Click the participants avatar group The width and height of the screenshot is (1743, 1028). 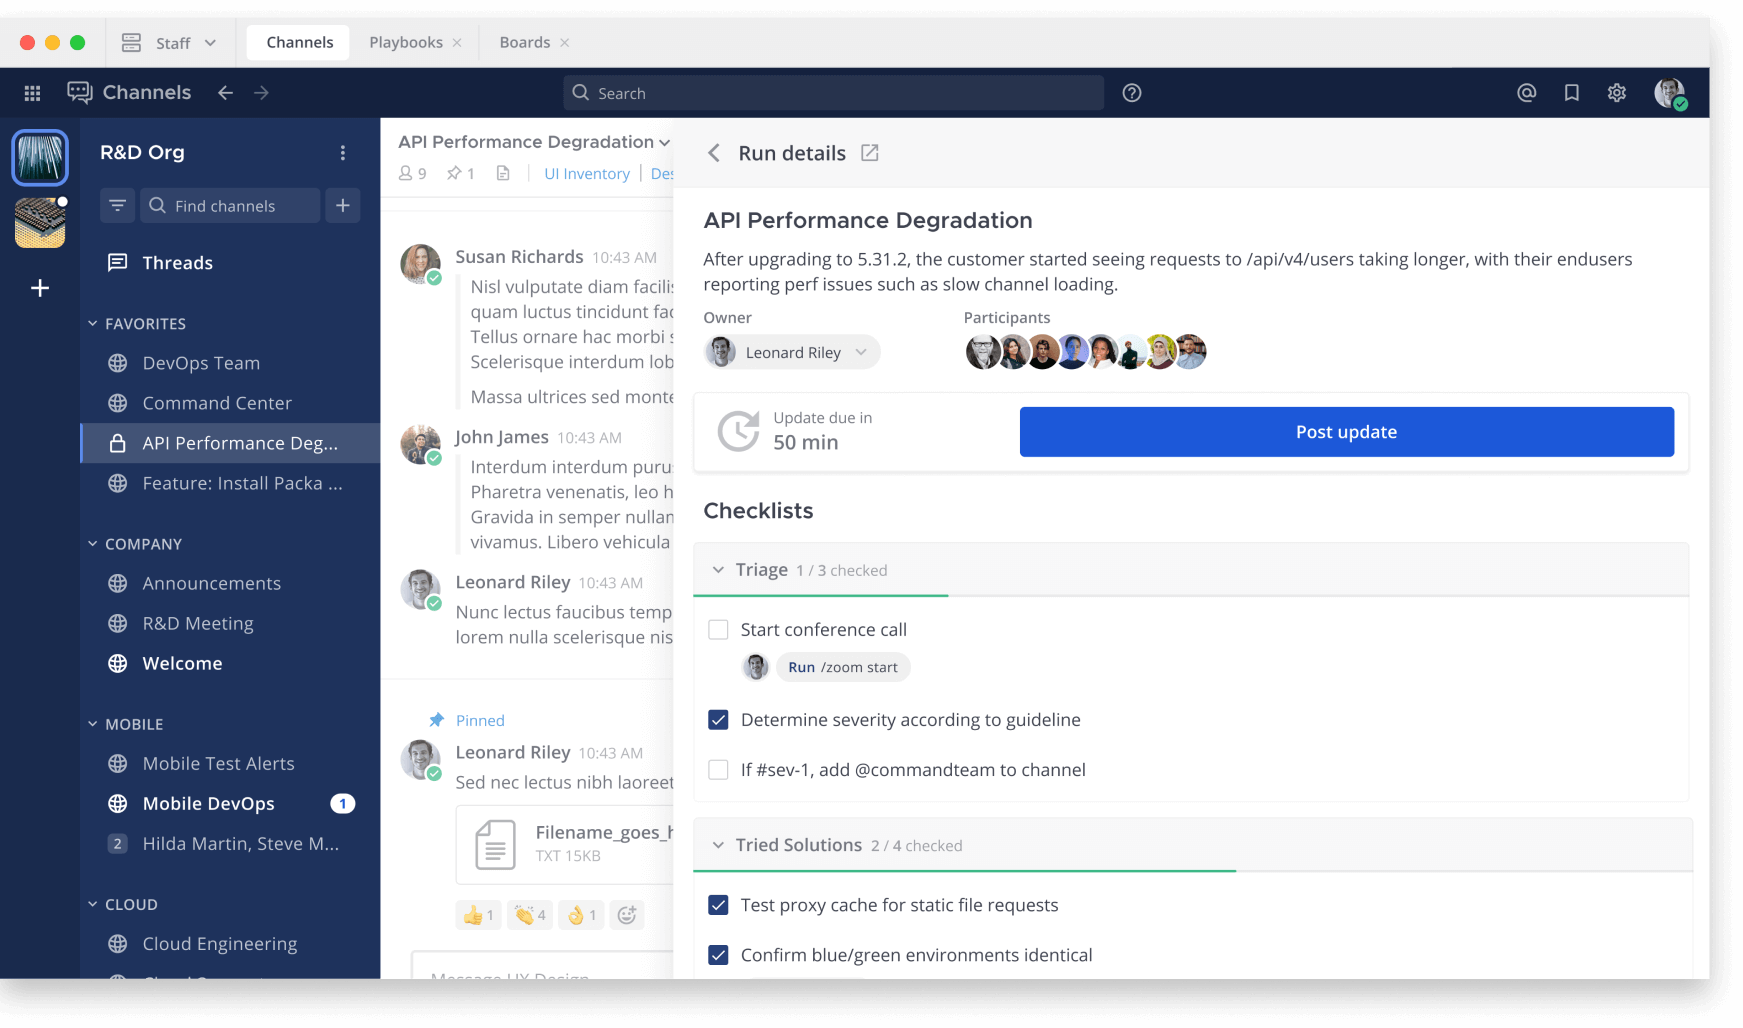pos(1085,352)
